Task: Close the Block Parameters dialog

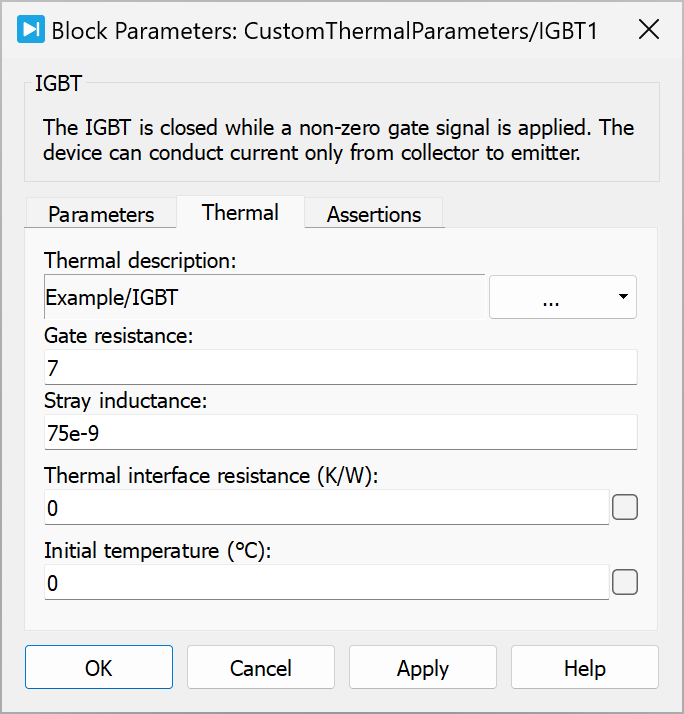Action: click(649, 29)
